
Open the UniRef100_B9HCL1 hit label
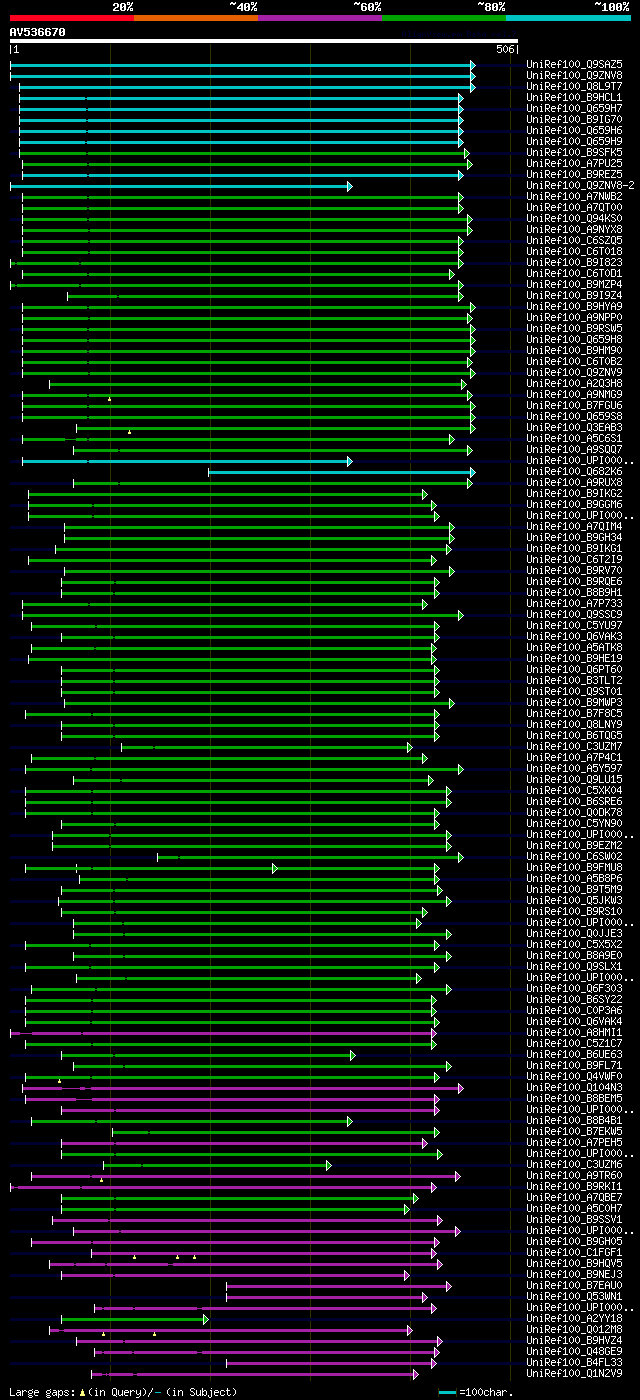coord(576,97)
